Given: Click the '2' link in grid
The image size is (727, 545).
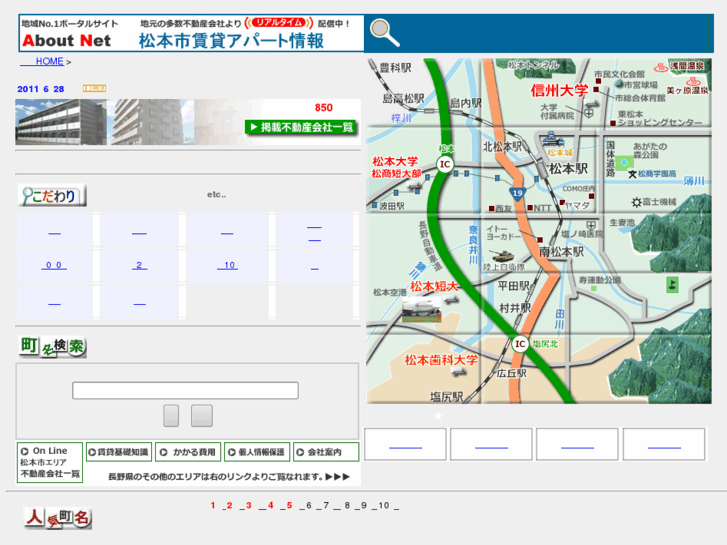Looking at the screenshot, I should pyautogui.click(x=139, y=265).
